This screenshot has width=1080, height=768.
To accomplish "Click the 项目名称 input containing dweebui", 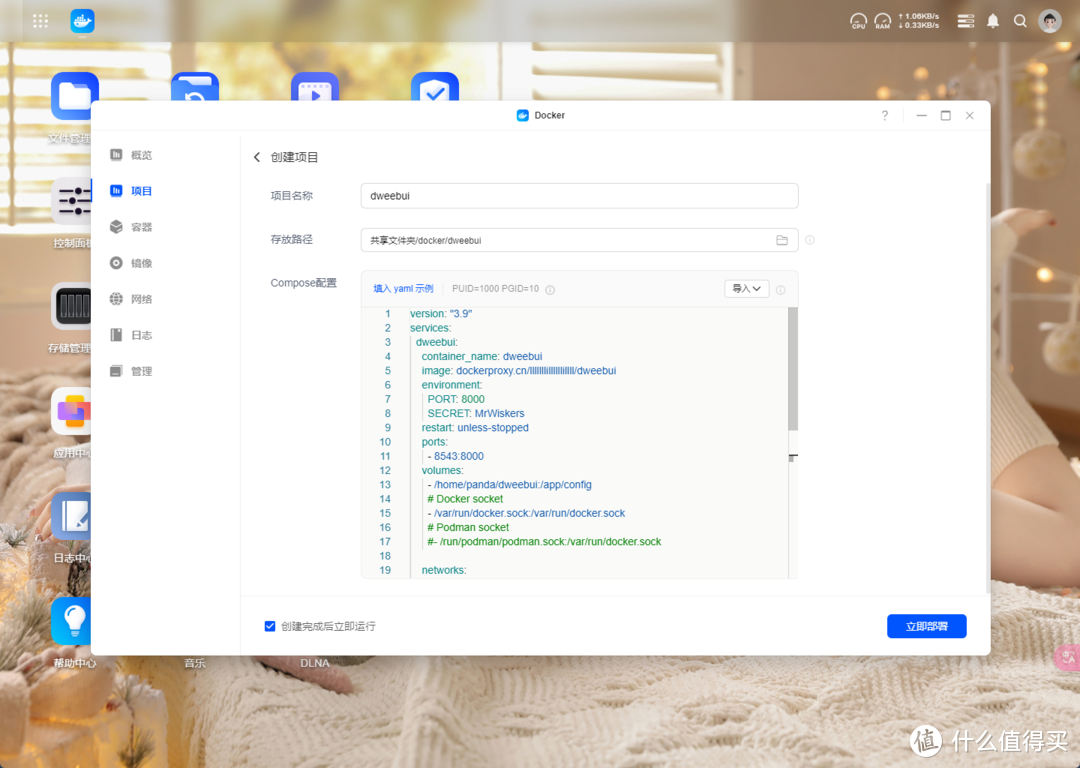I will pos(579,195).
